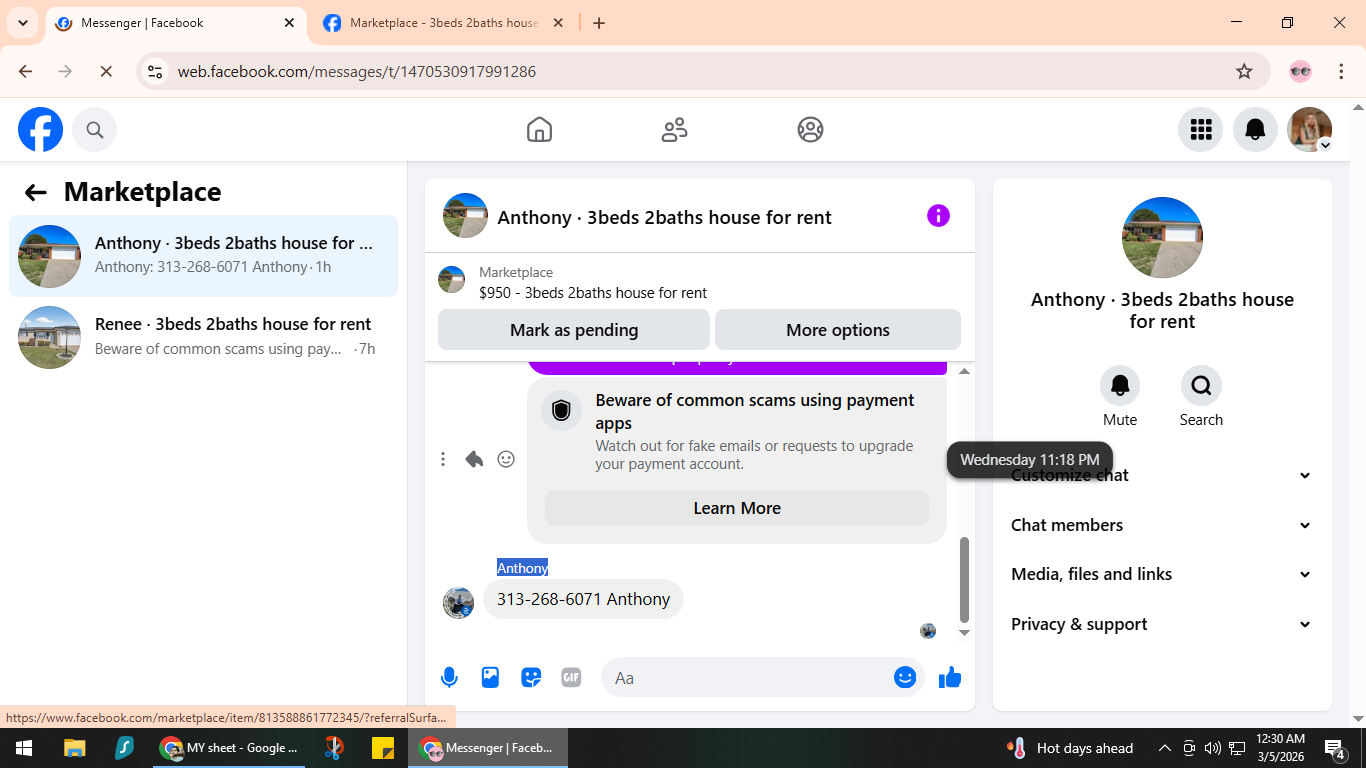
Task: Open the Facebook menu grid icon
Action: pyautogui.click(x=1201, y=130)
